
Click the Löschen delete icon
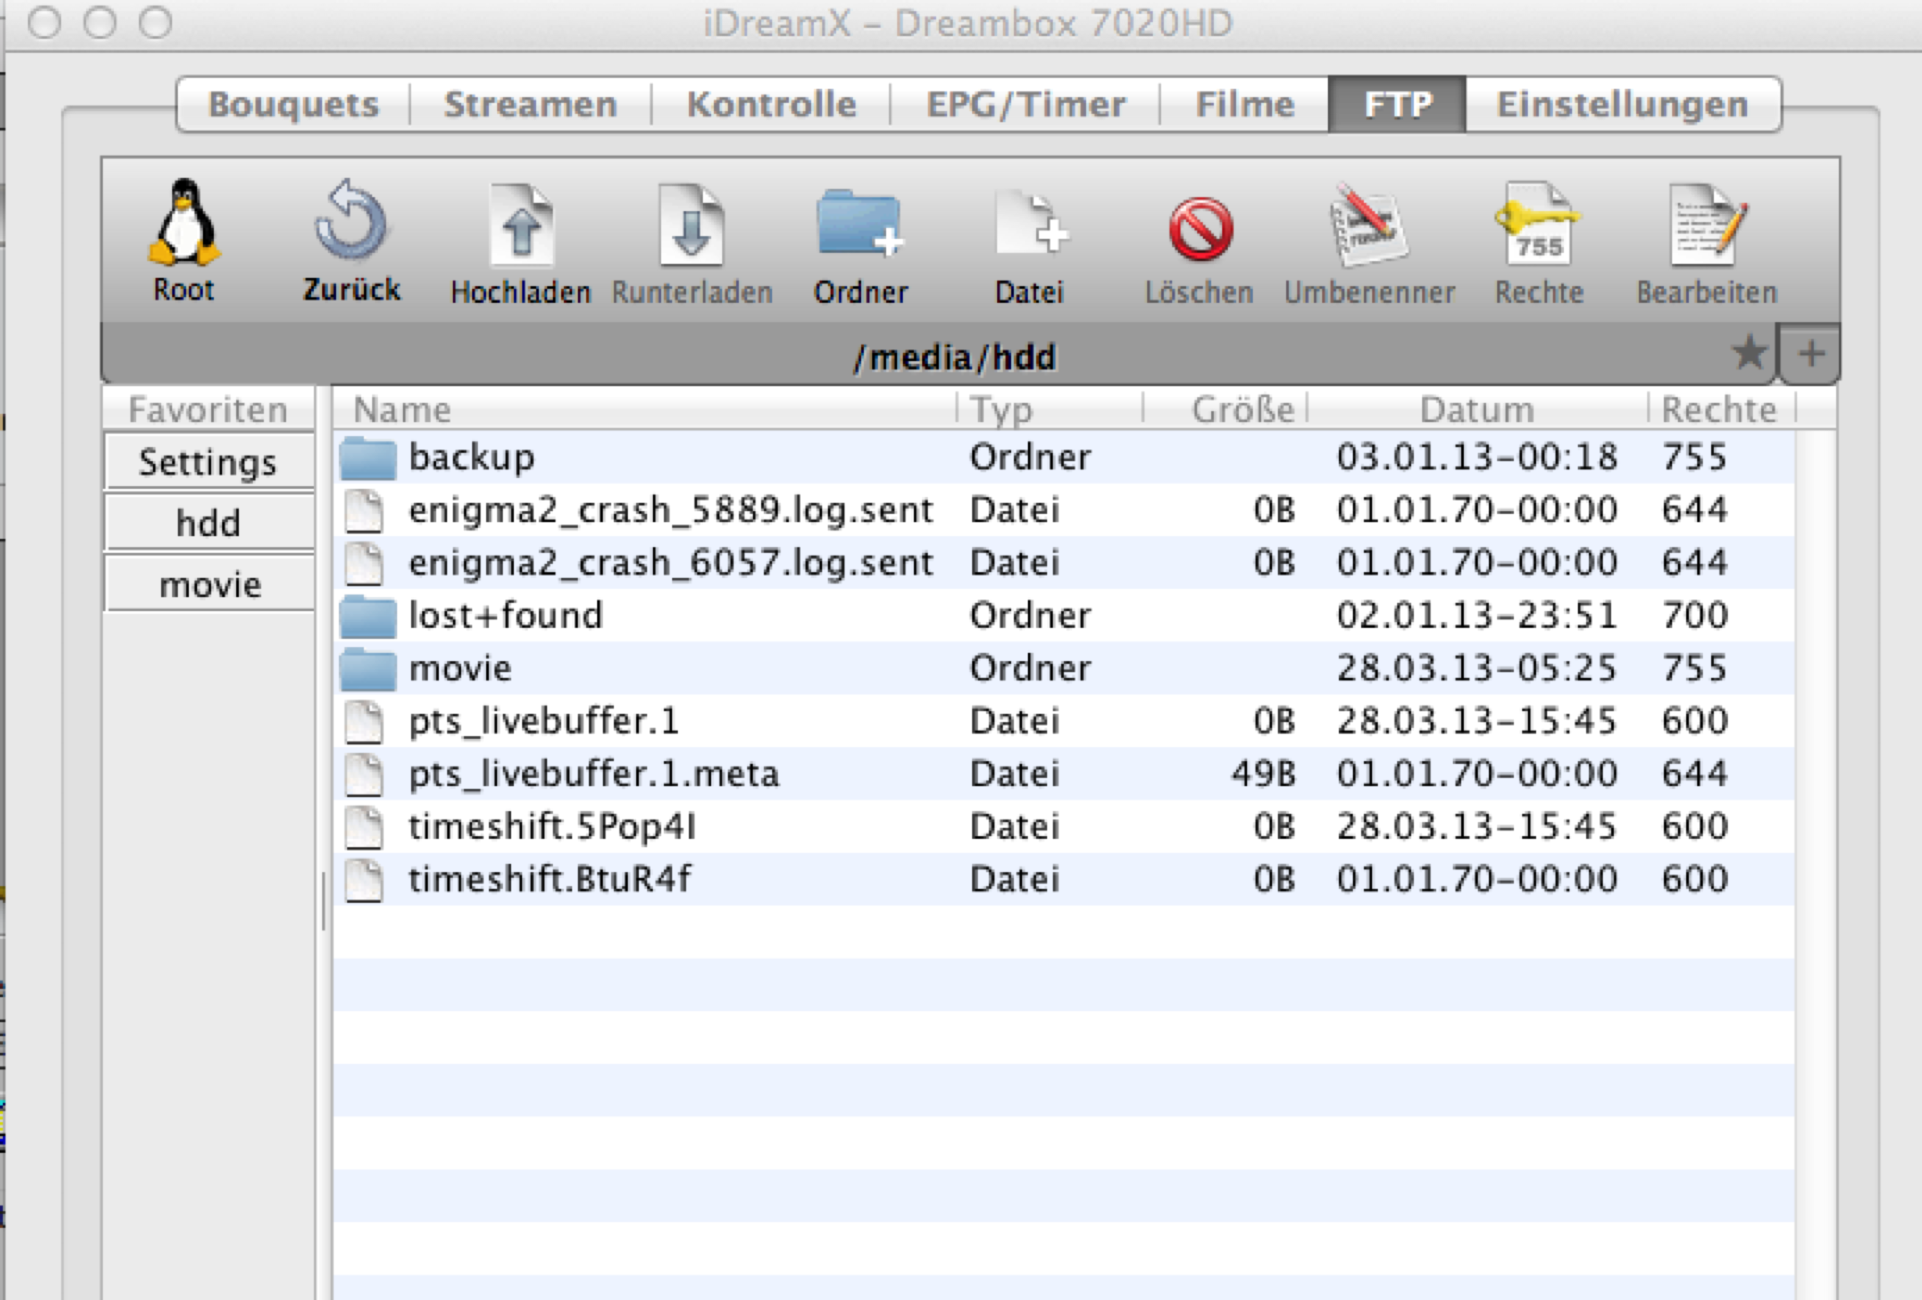pos(1199,229)
